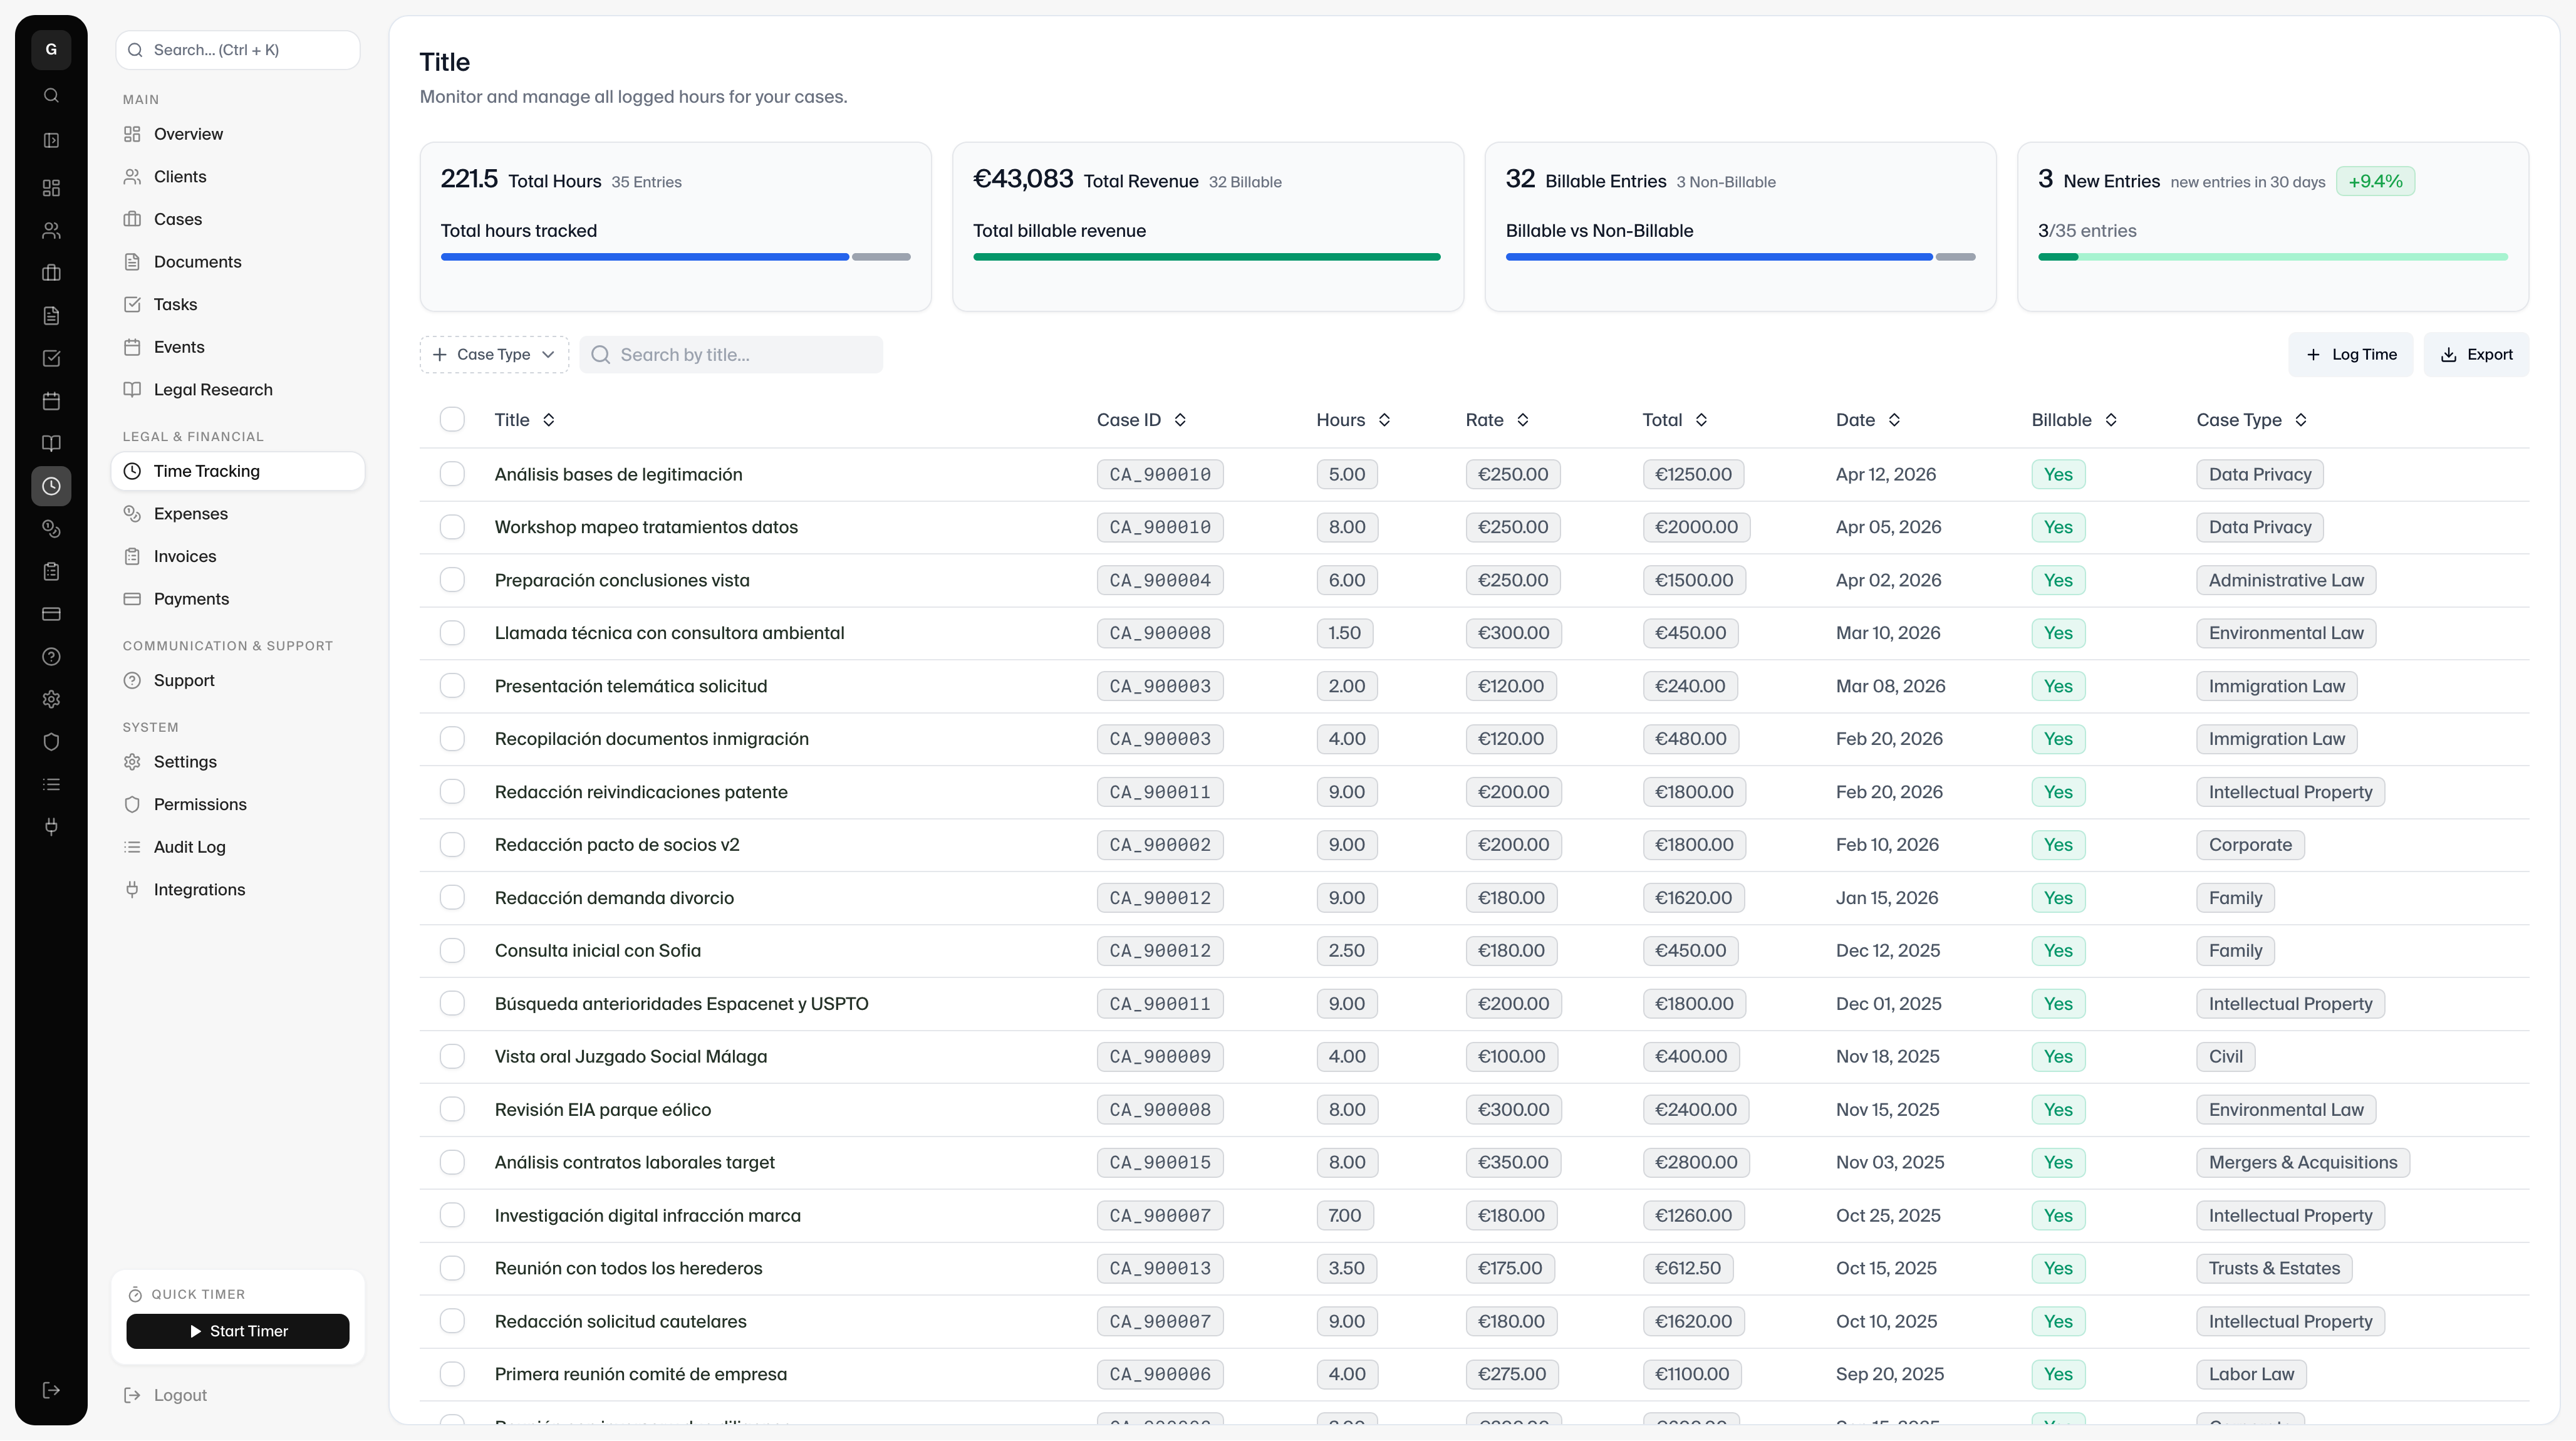Open Overview in the sidebar
Screen dimensions: 2576x1441
click(238, 134)
